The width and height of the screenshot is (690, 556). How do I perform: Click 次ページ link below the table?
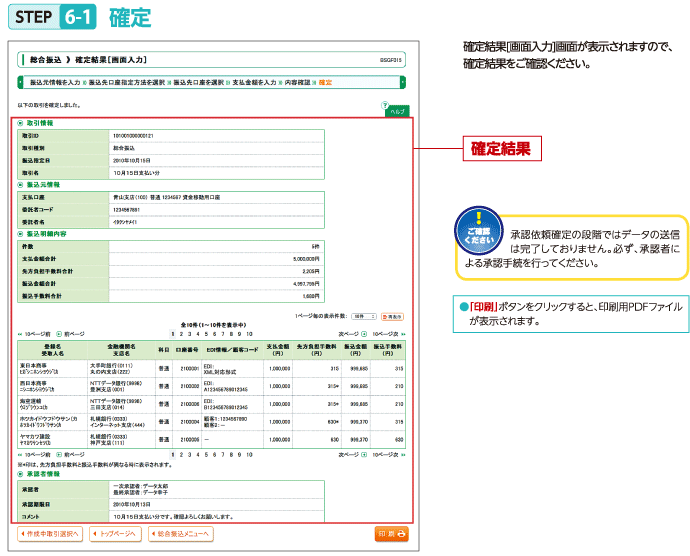pos(352,455)
